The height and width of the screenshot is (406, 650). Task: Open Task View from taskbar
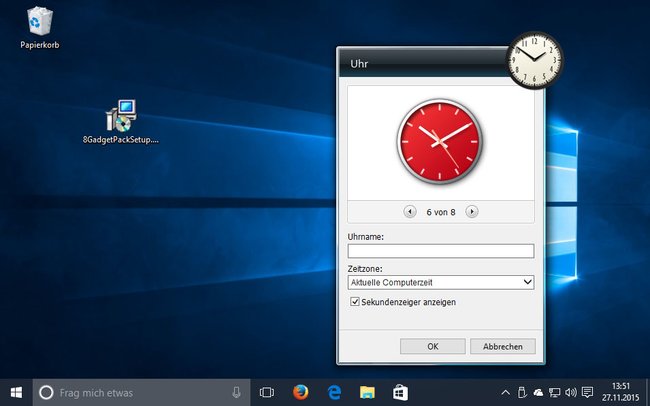point(267,392)
